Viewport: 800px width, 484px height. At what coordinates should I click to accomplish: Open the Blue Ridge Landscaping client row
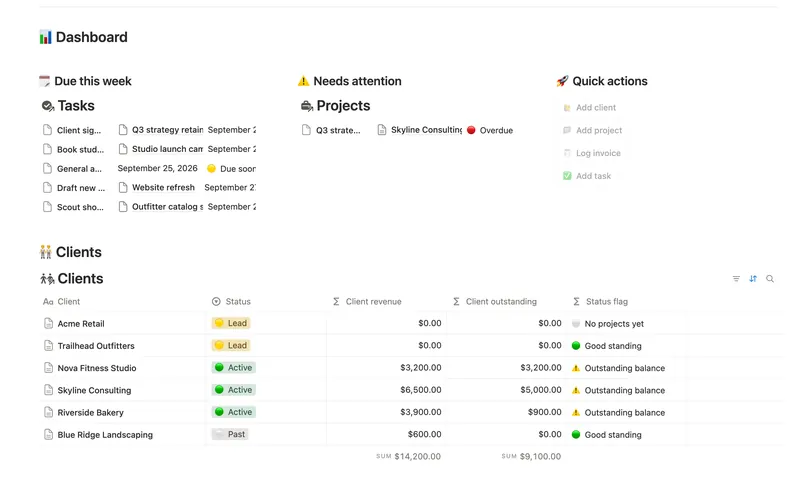tap(105, 435)
